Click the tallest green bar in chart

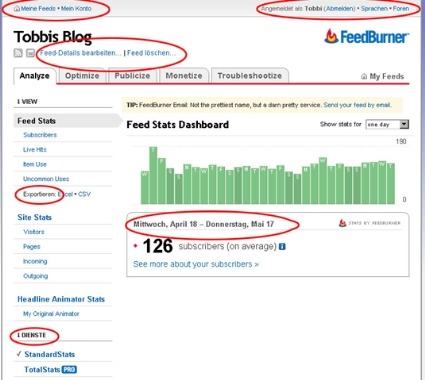[x=153, y=175]
